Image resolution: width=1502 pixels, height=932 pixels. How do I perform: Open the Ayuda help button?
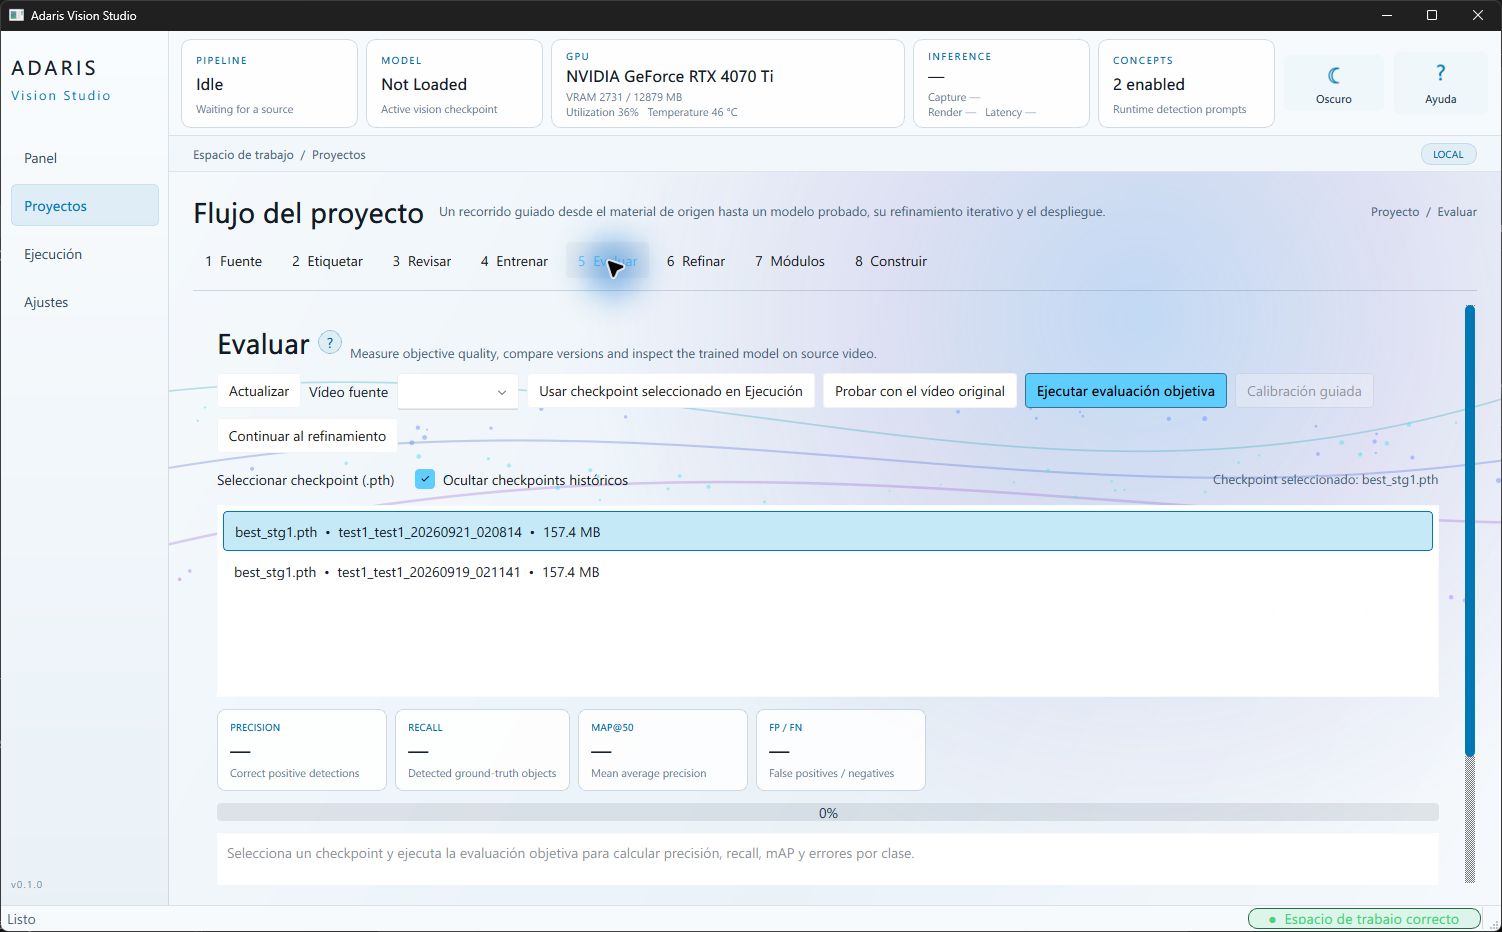tap(1440, 83)
